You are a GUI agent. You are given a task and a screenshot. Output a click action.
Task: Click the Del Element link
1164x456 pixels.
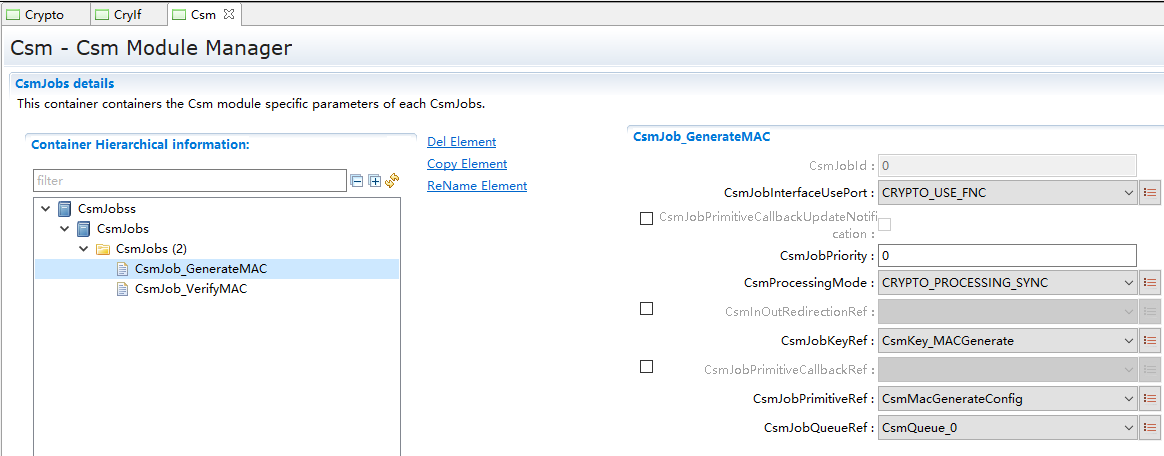coord(461,142)
